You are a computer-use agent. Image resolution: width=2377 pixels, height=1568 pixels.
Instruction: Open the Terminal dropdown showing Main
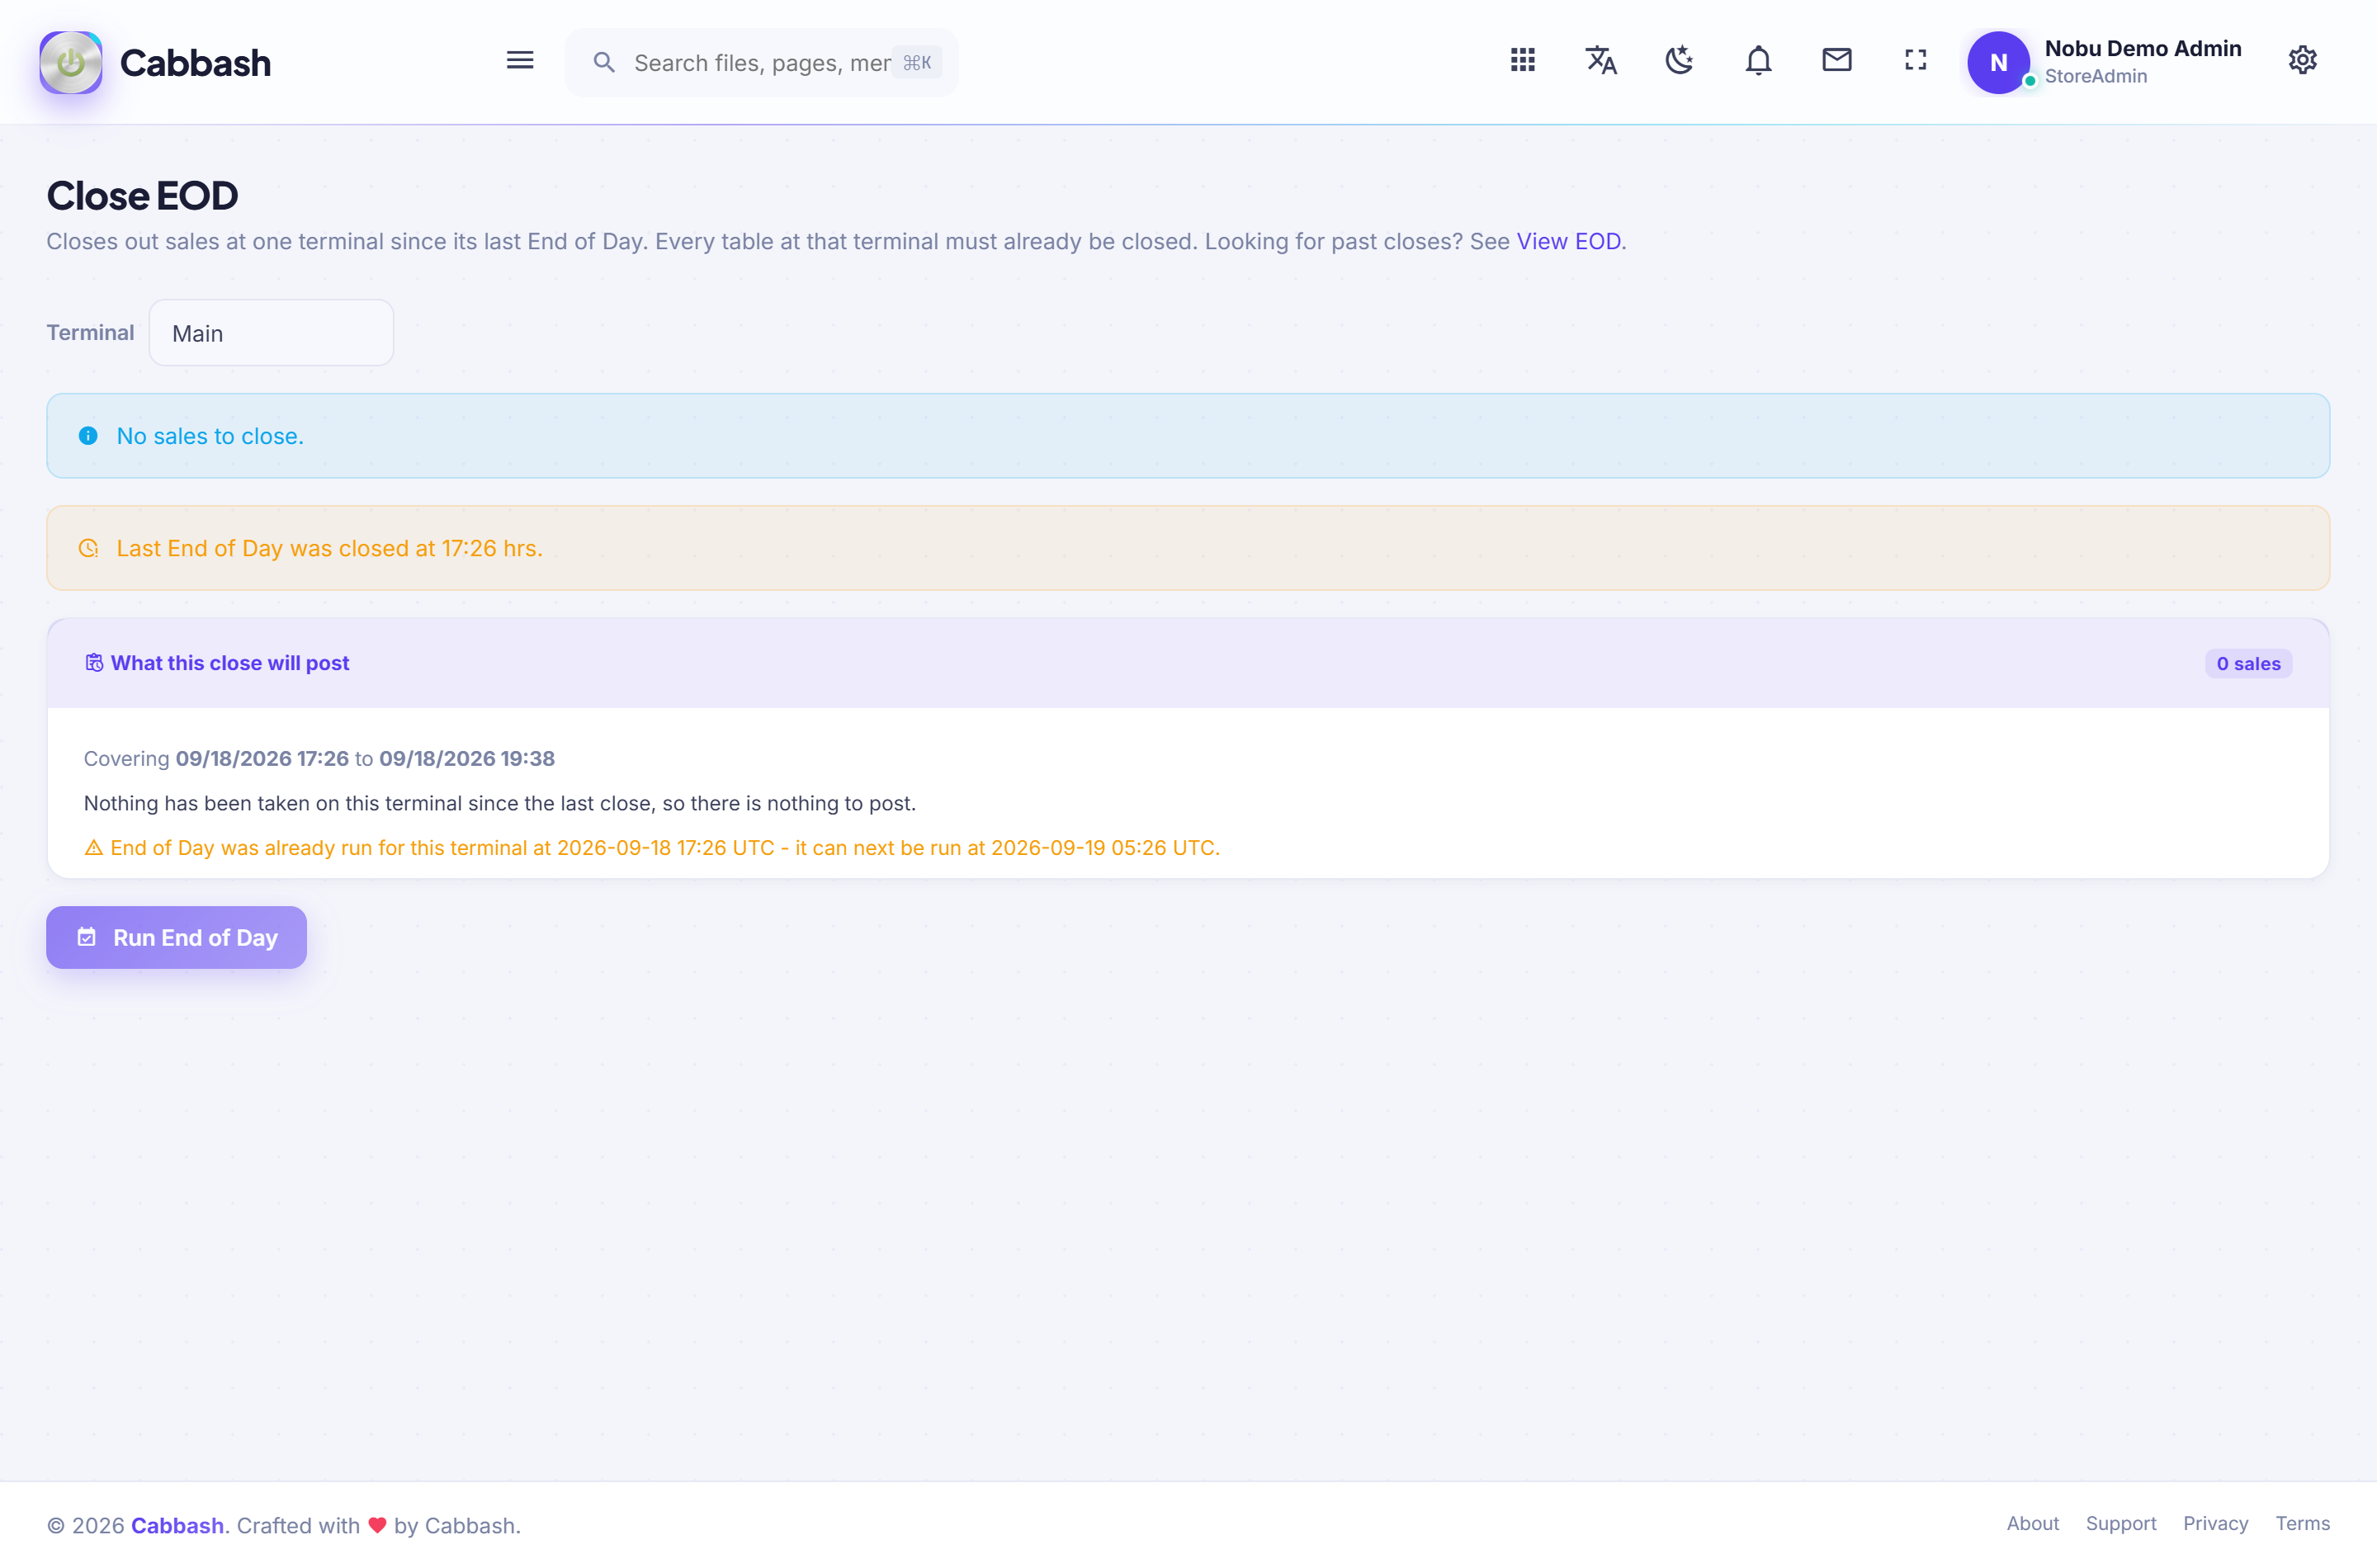pos(271,333)
